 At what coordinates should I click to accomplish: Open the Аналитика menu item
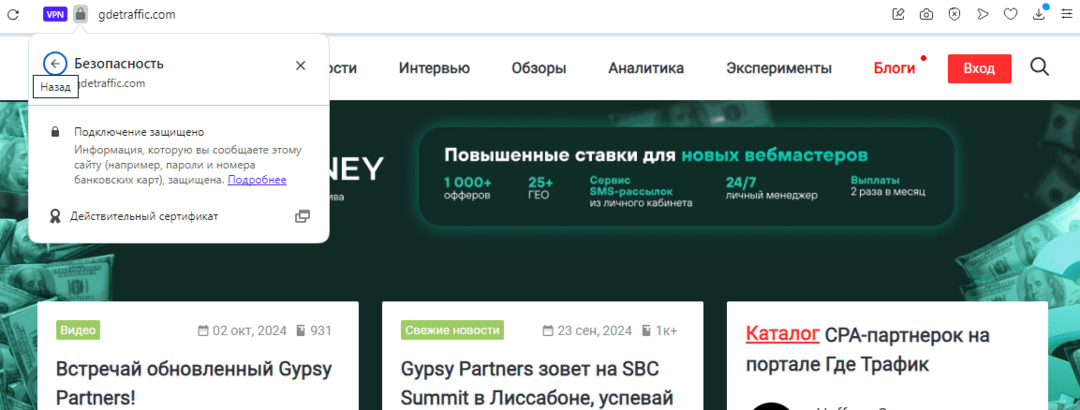point(646,68)
